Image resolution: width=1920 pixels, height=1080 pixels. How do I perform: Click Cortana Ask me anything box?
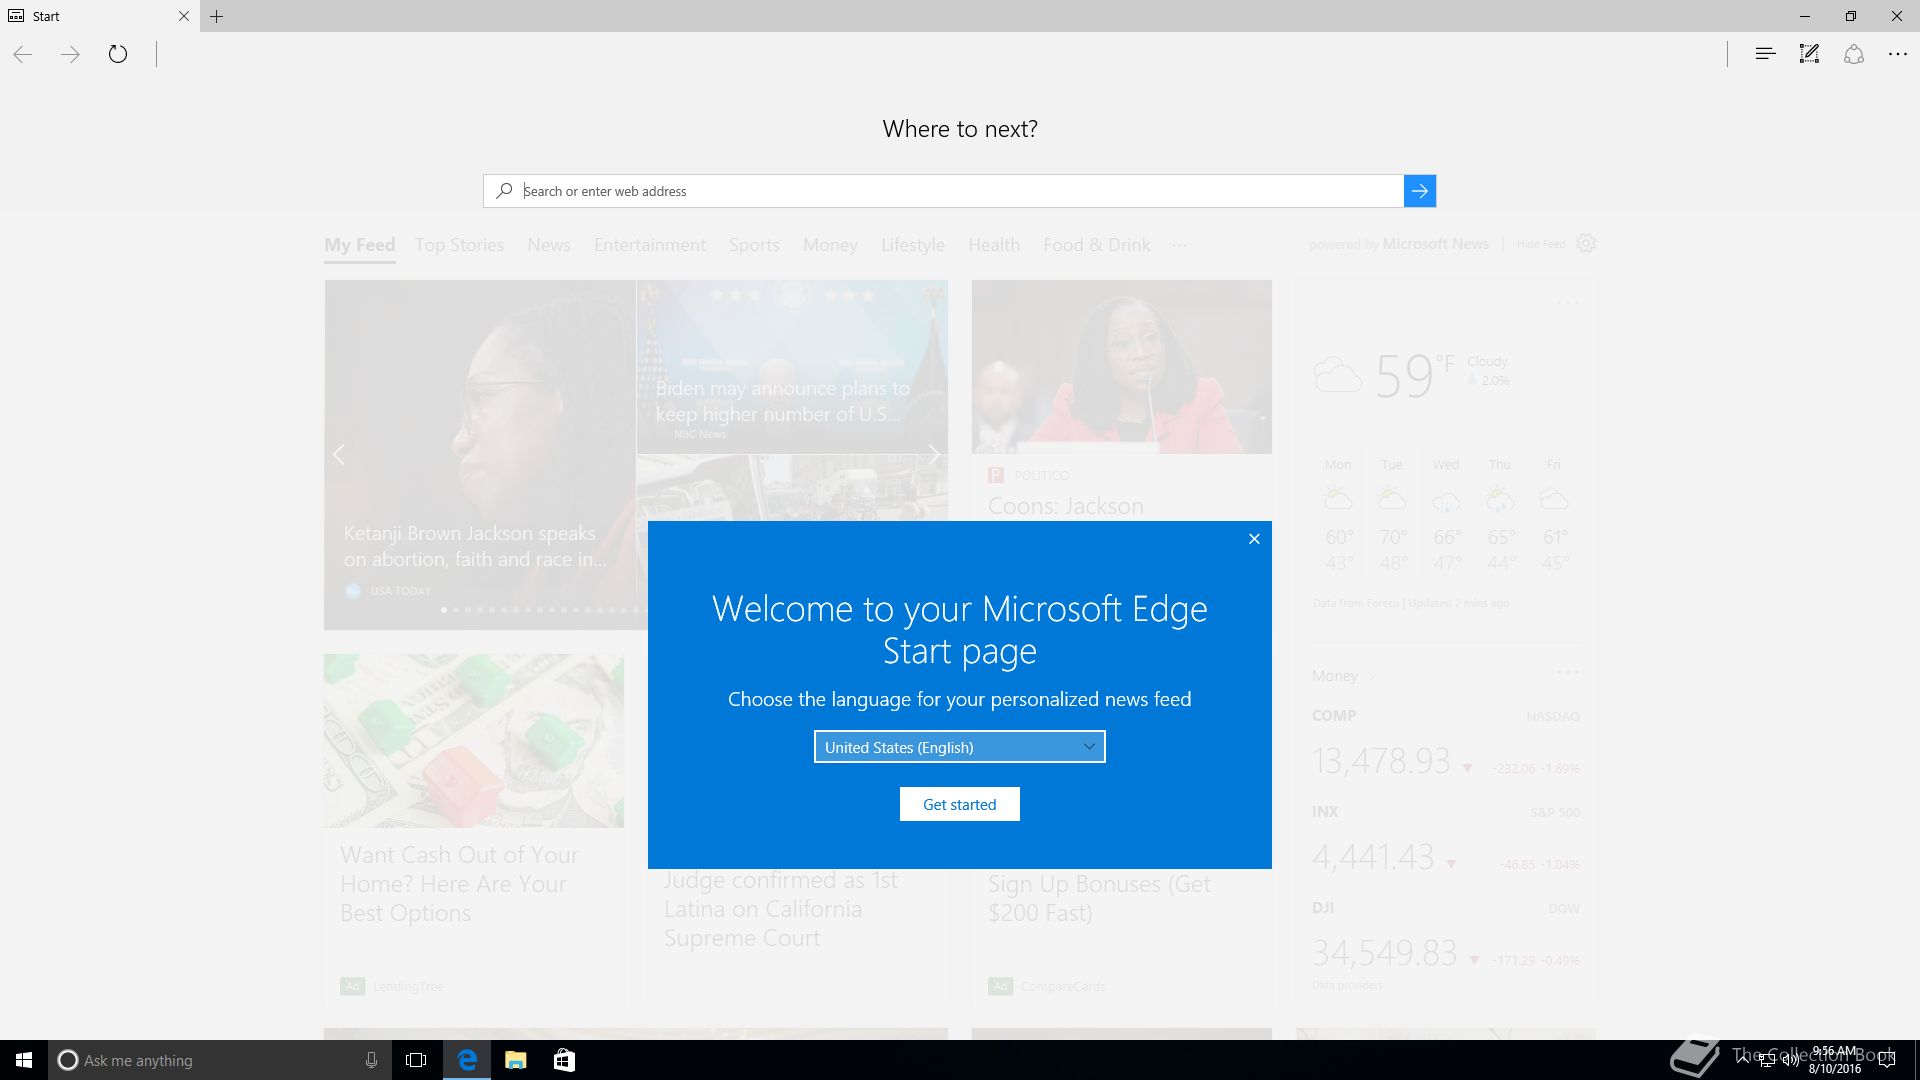pos(222,1060)
